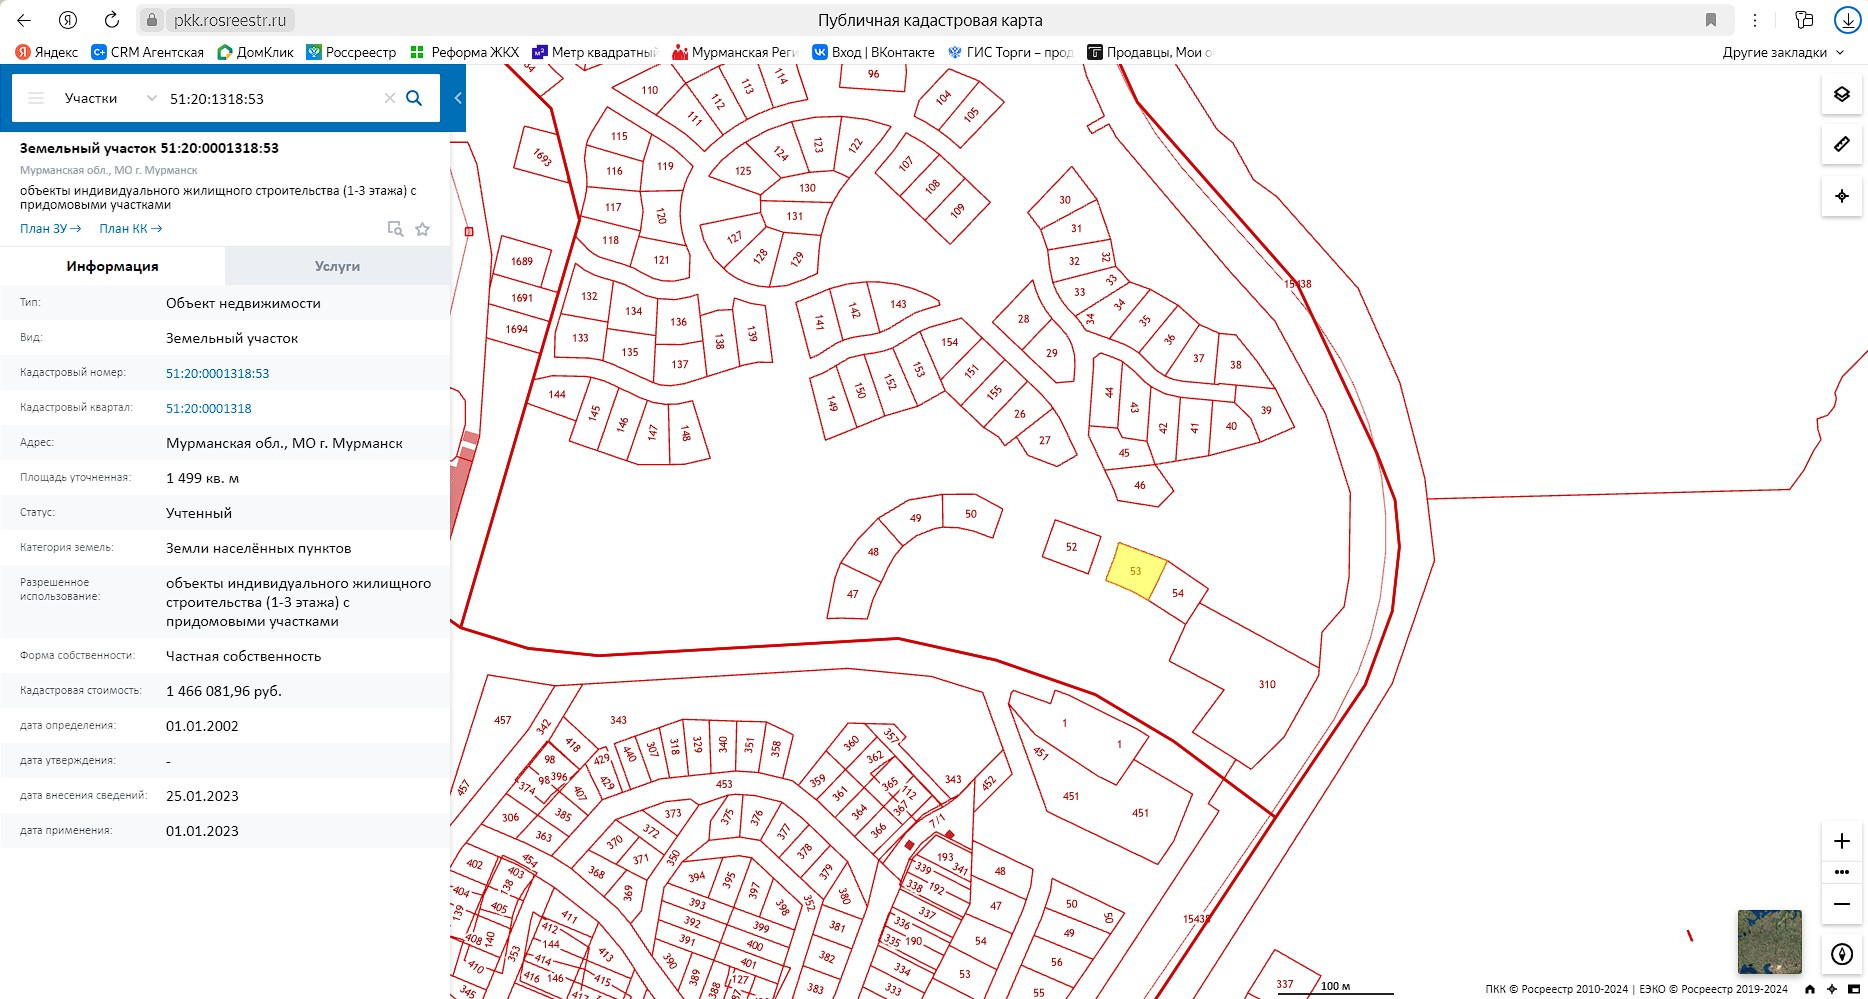Switch to the Услуги tab

337,266
